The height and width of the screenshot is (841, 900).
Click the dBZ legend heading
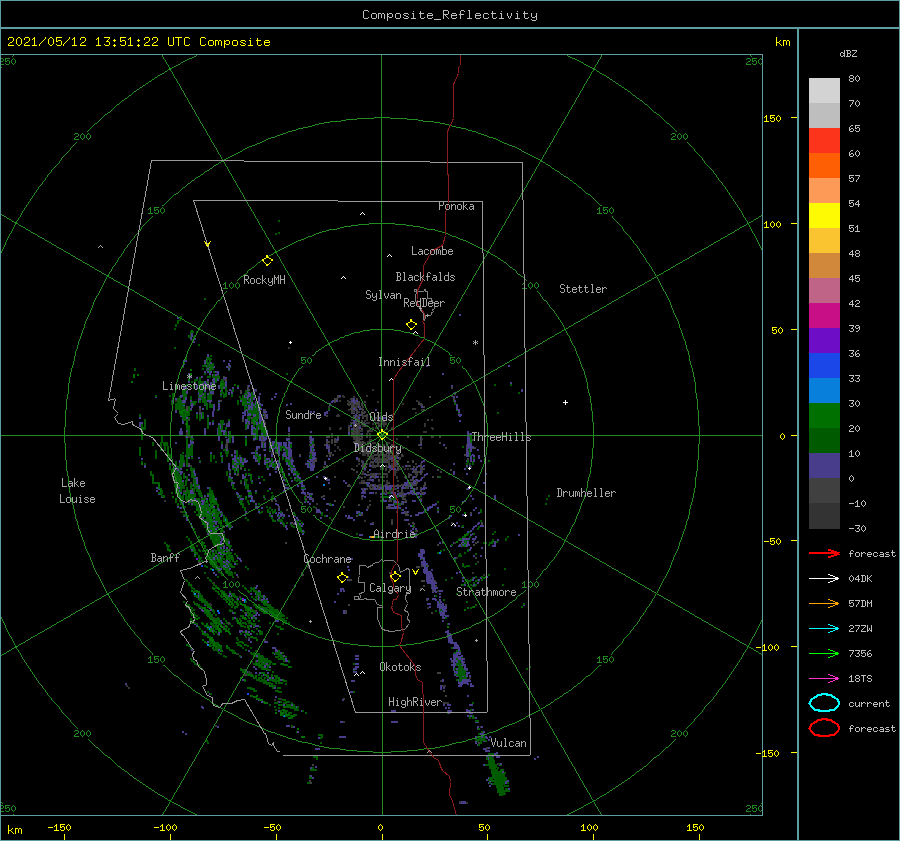(848, 54)
